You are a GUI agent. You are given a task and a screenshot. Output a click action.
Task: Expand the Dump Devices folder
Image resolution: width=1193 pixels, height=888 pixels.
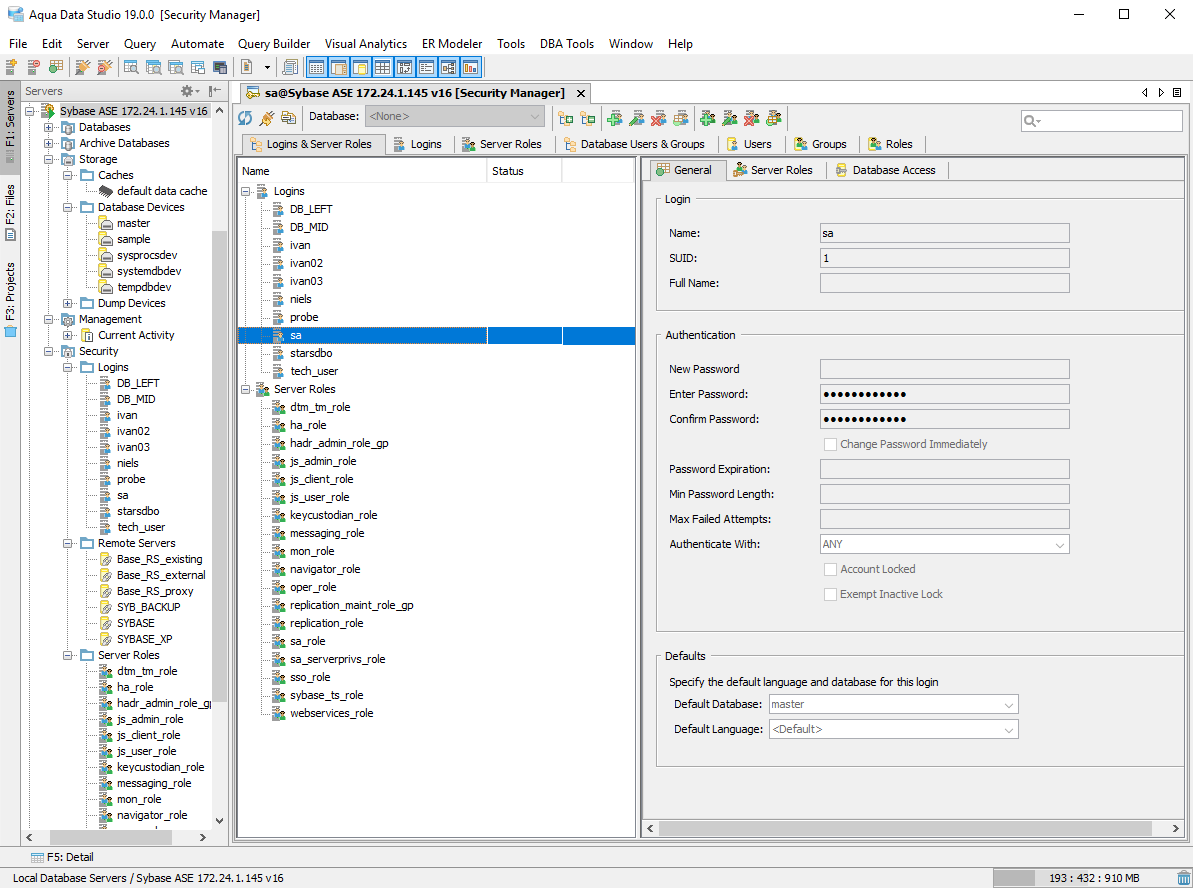coord(68,303)
